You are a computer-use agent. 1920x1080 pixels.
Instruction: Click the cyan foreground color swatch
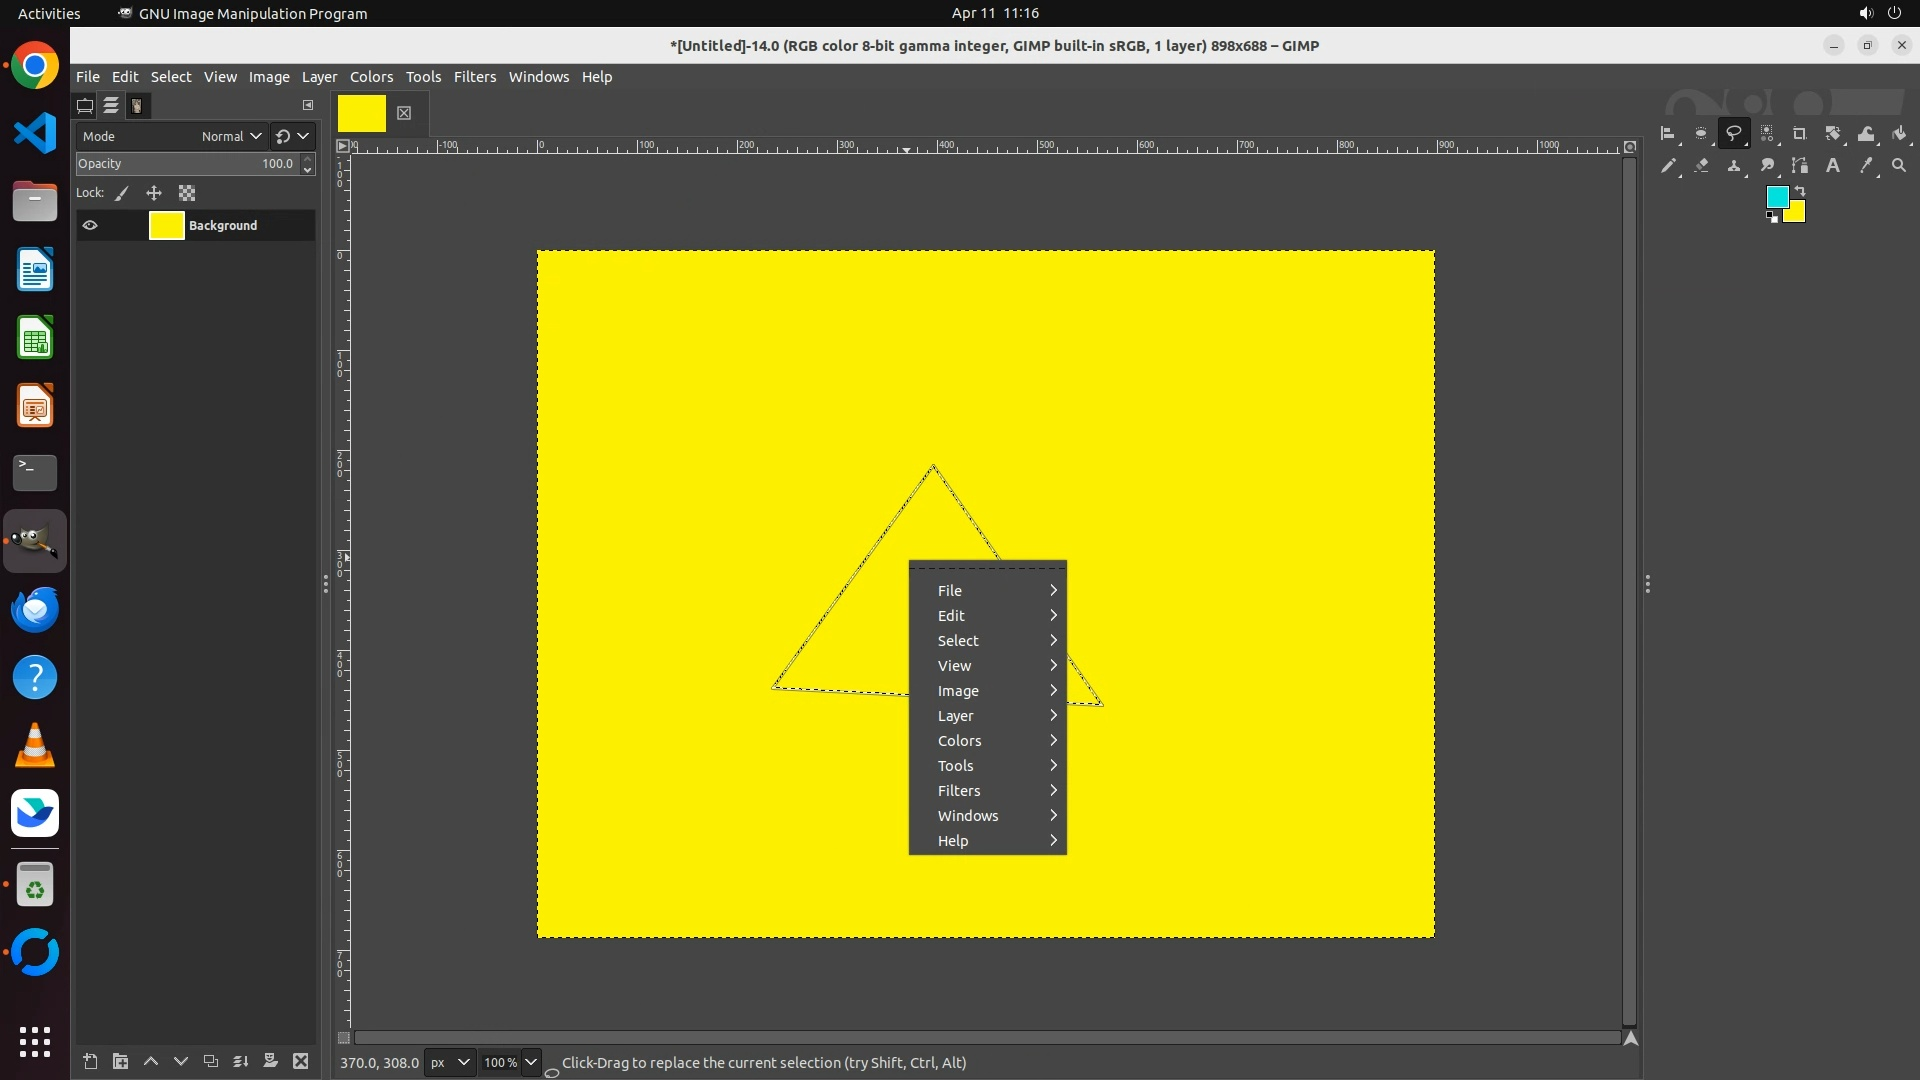coord(1776,197)
